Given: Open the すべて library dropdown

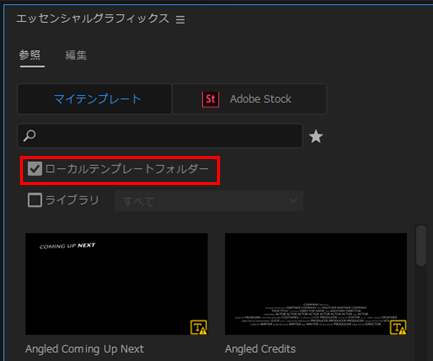Looking at the screenshot, I should [209, 201].
